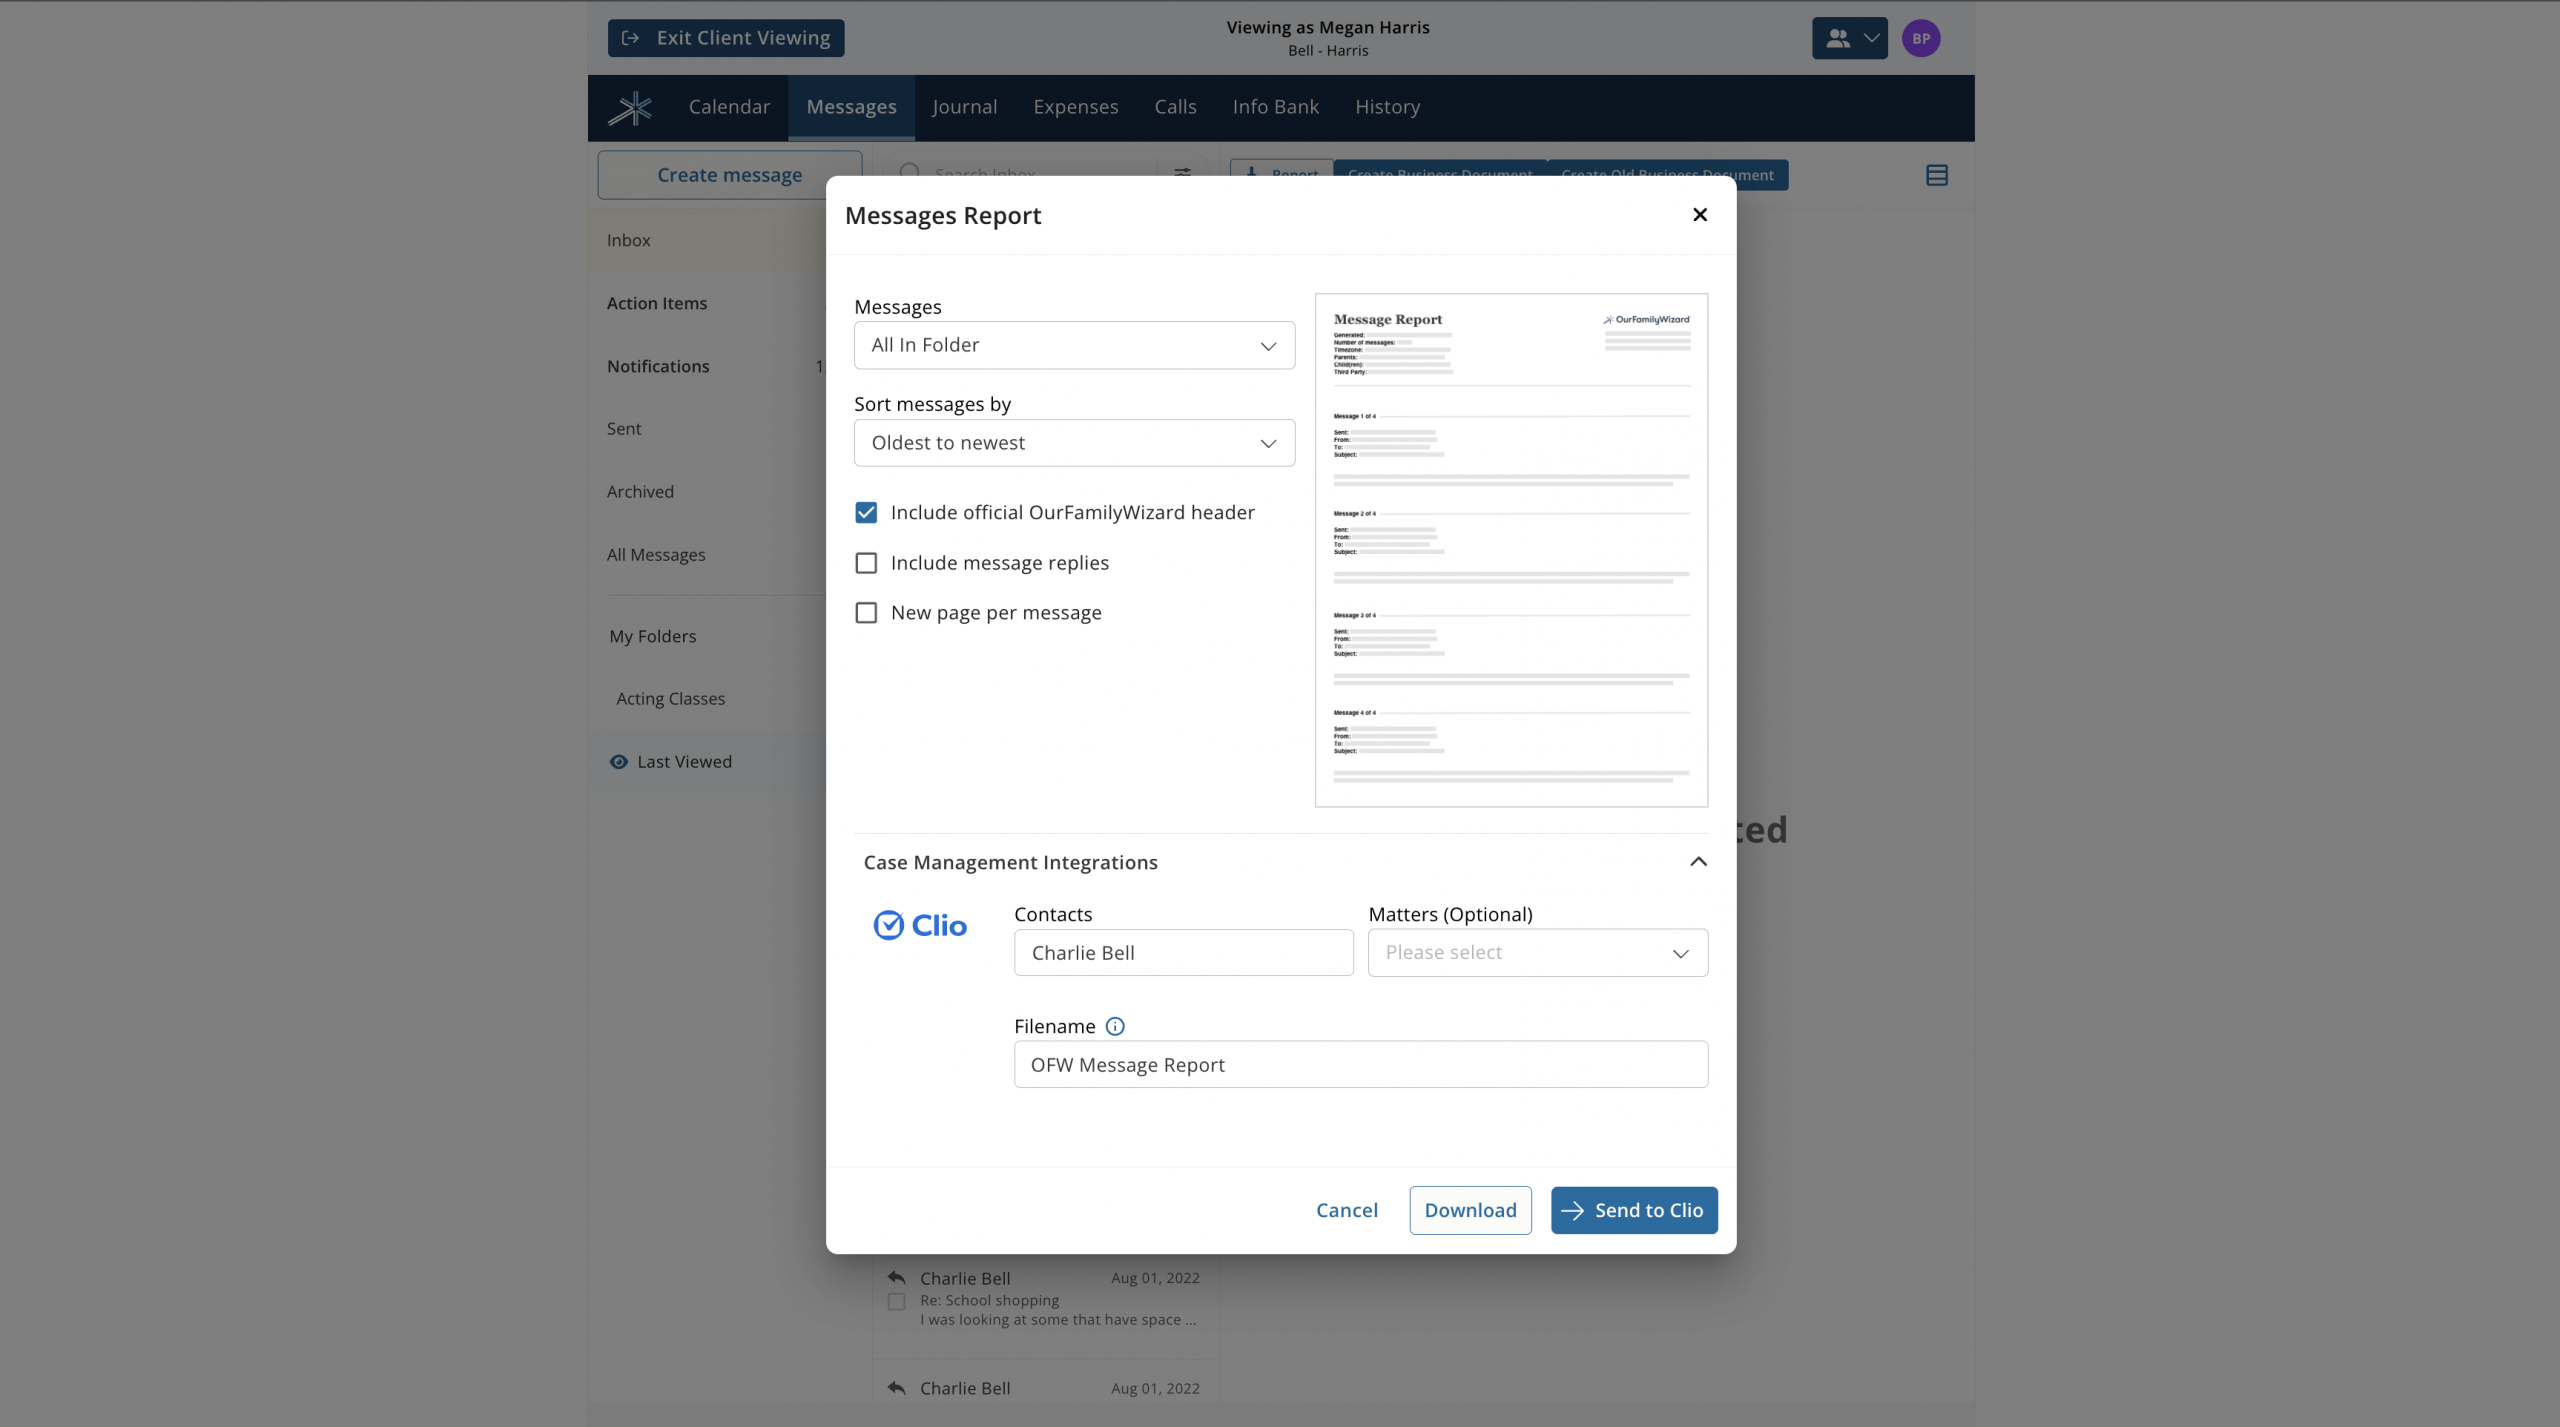The height and width of the screenshot is (1427, 2560).
Task: Click the Send to Clio button
Action: click(1634, 1210)
